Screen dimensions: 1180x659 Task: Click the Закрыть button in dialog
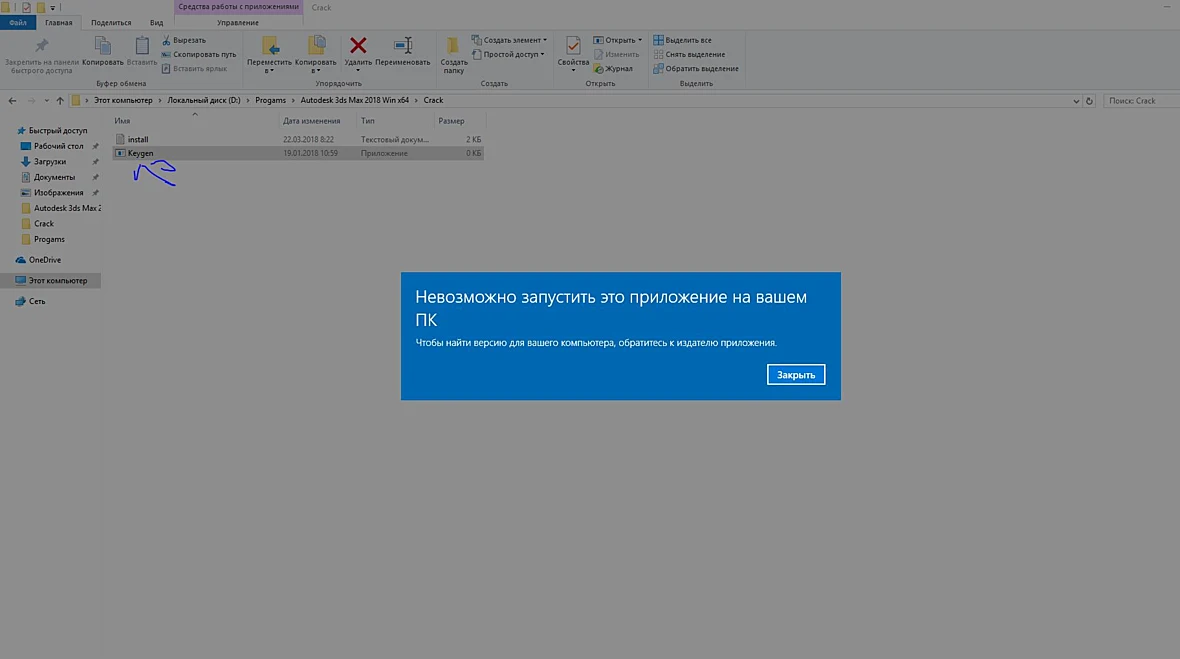[x=795, y=375]
